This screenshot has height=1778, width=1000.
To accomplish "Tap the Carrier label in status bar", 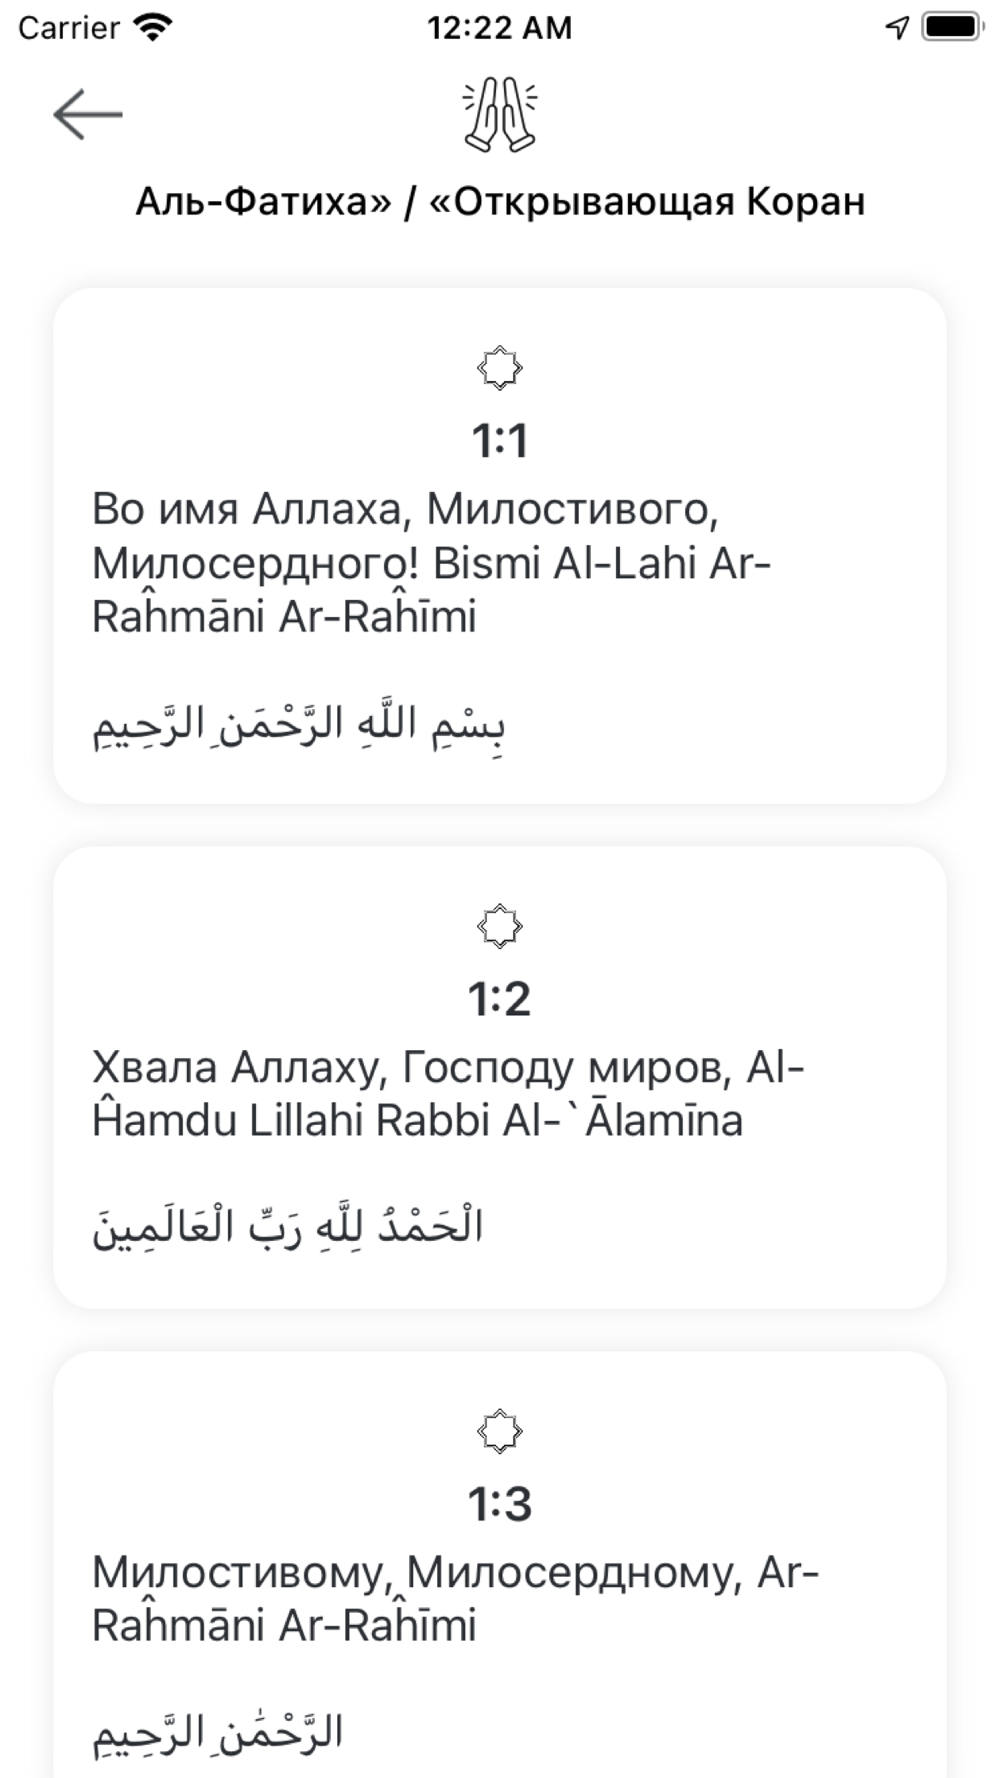I will [69, 27].
